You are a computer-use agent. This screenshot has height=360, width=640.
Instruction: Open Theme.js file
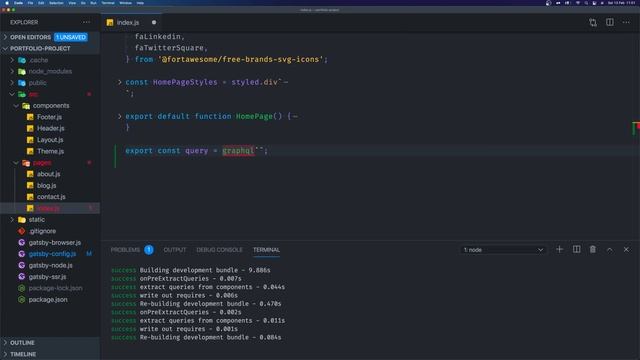(x=50, y=151)
